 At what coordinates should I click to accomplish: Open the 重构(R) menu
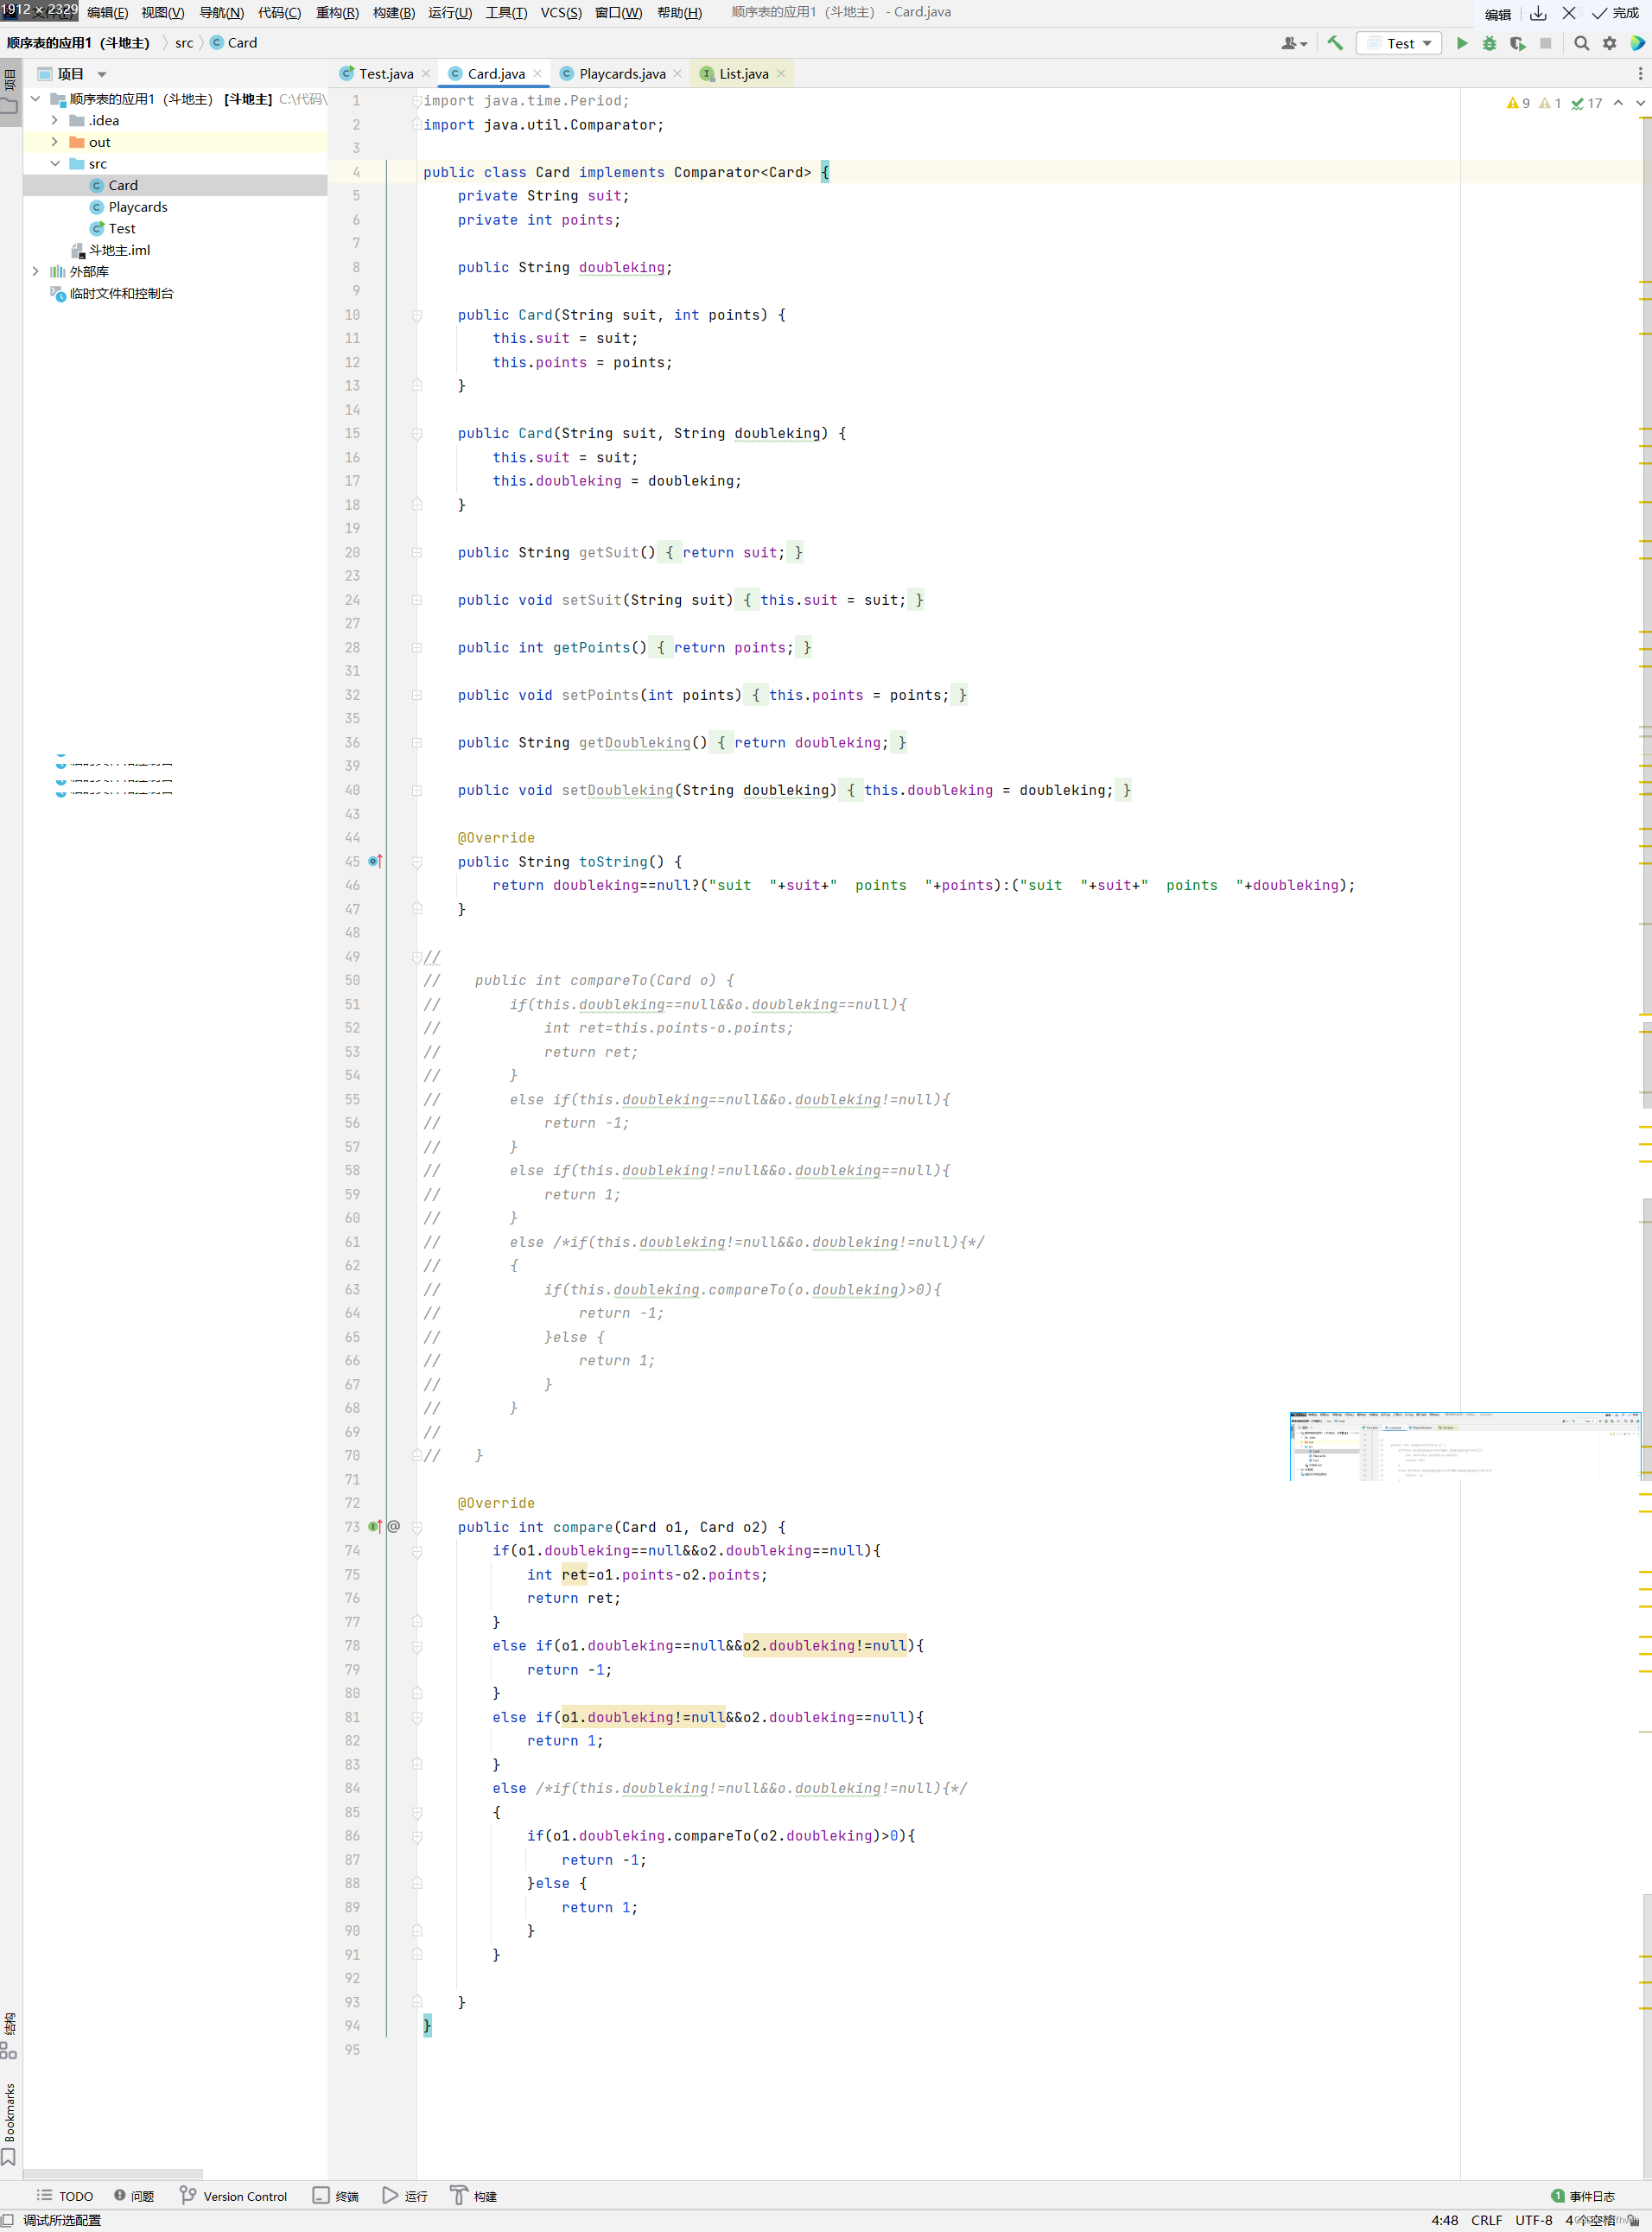point(337,13)
